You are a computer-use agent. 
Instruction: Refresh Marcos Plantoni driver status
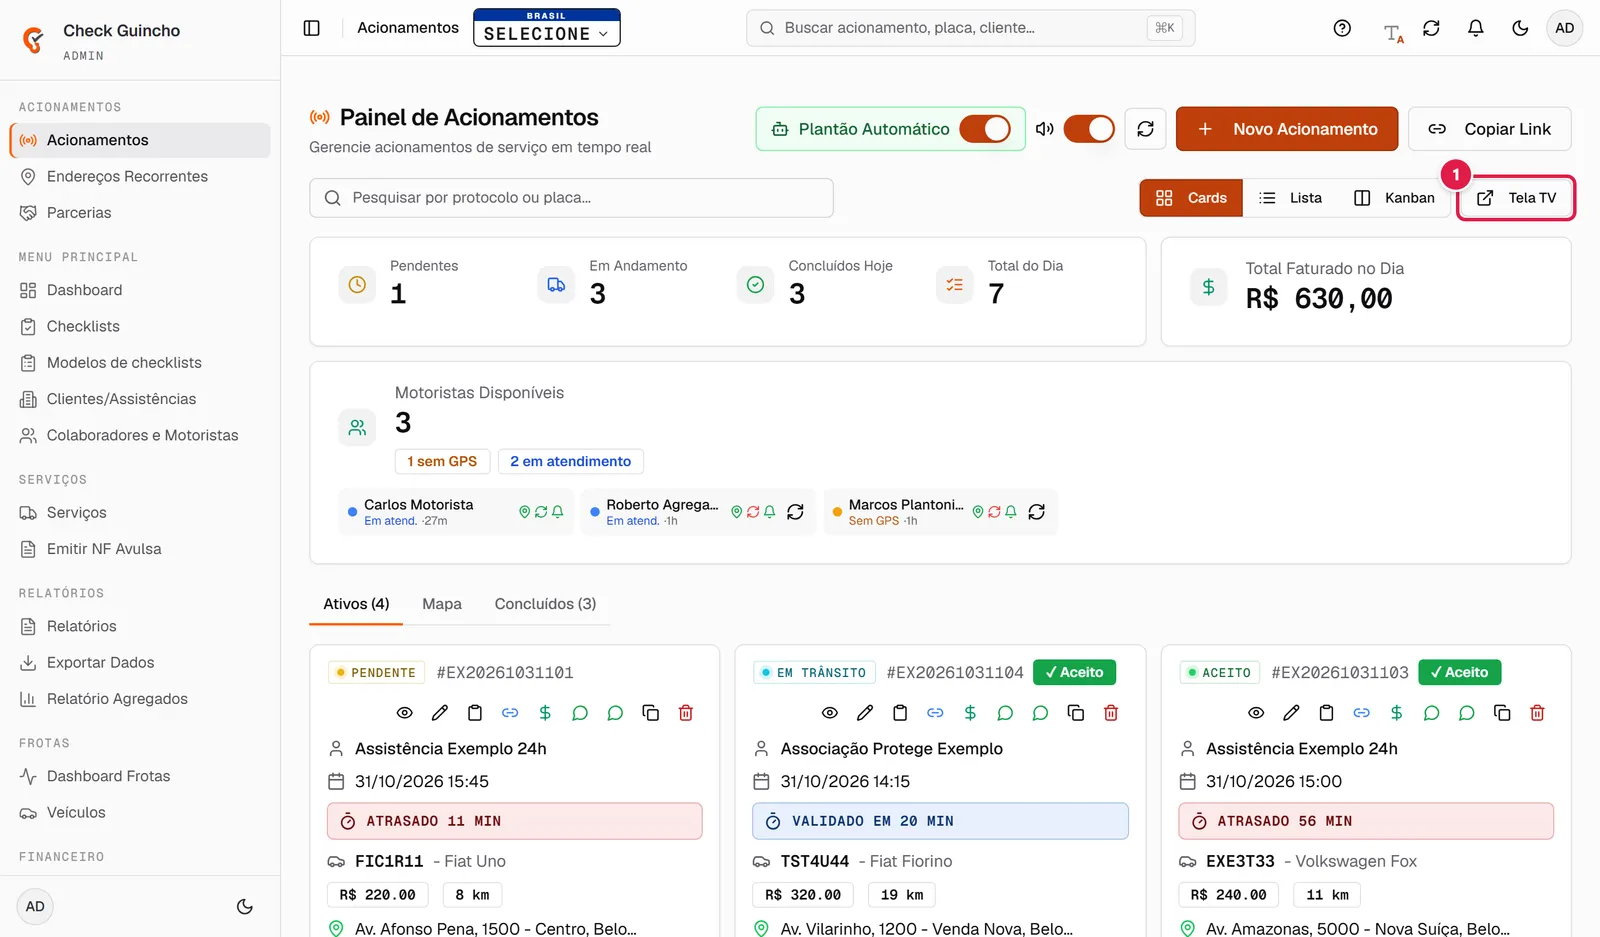1037,512
